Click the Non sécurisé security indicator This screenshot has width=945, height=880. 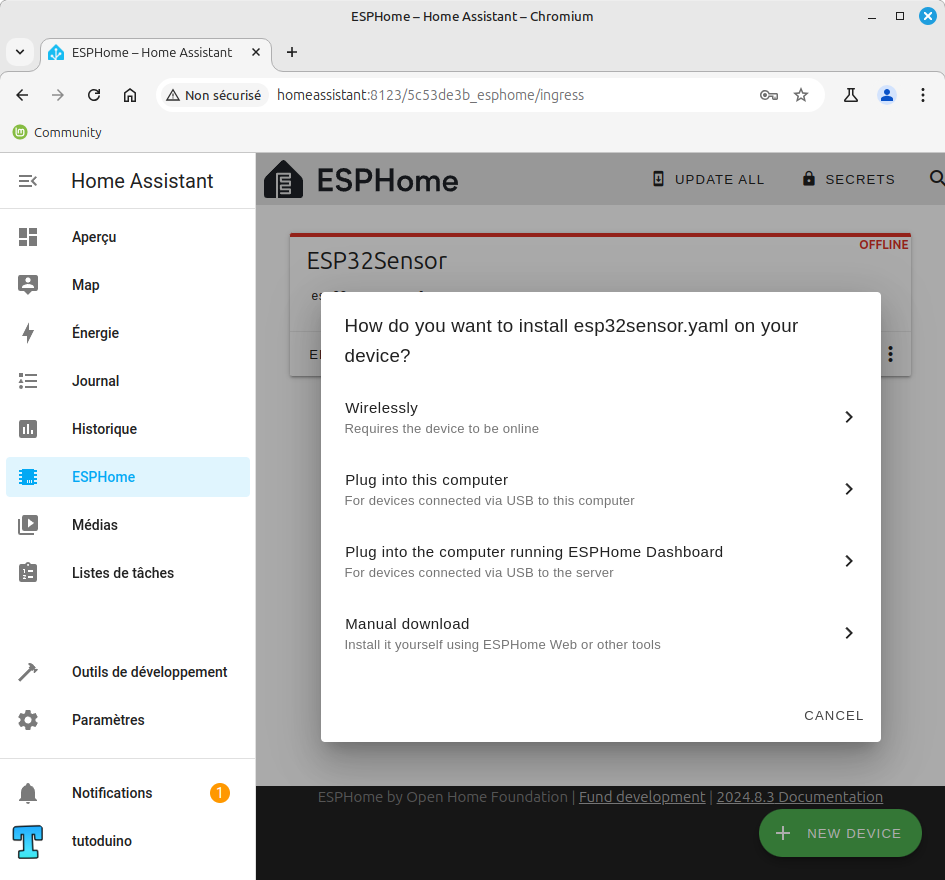point(214,95)
